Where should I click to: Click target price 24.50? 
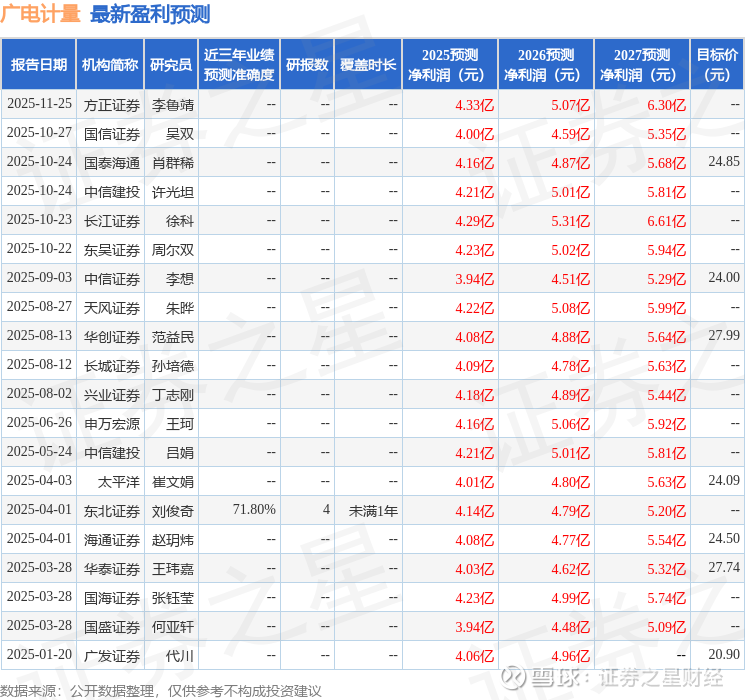click(x=724, y=538)
